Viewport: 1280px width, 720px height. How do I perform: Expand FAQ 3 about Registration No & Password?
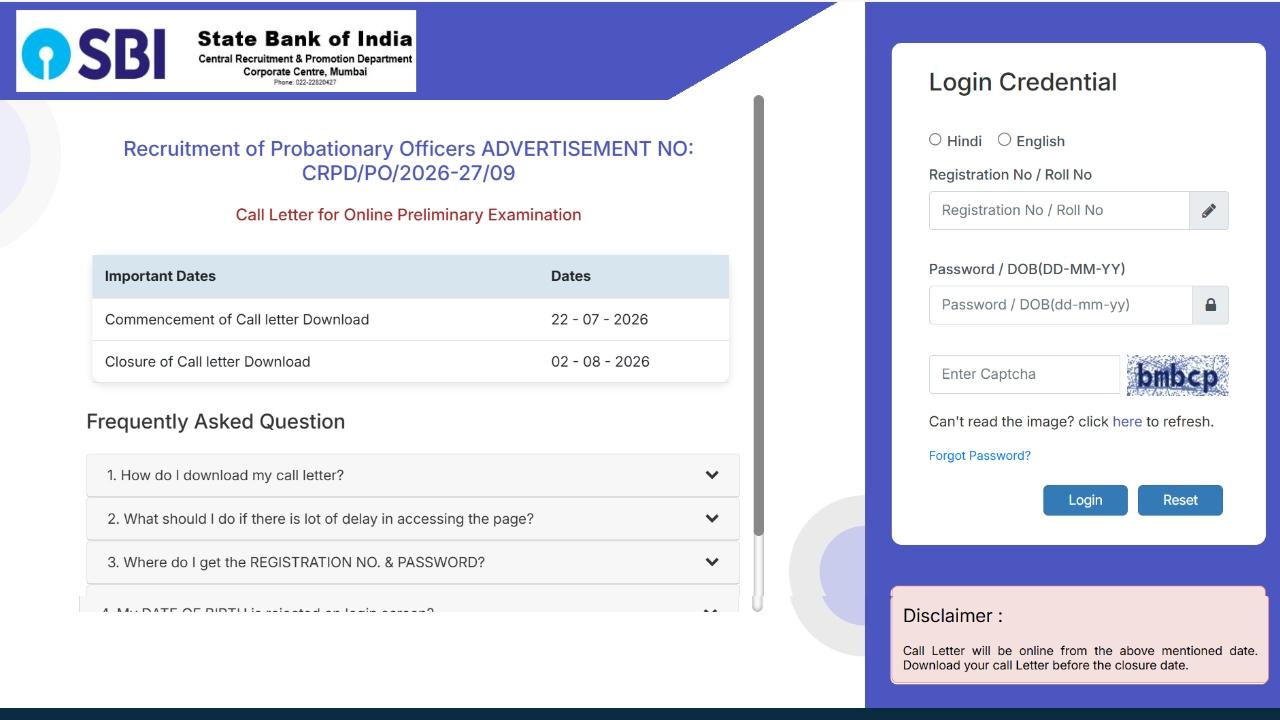(413, 562)
